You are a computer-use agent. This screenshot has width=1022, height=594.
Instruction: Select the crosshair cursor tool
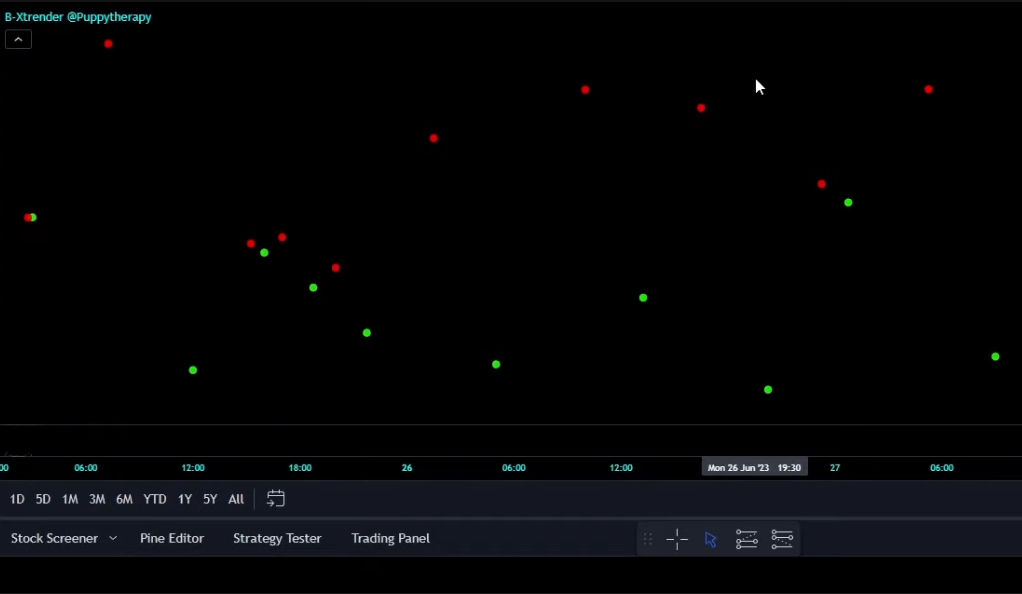pyautogui.click(x=677, y=539)
